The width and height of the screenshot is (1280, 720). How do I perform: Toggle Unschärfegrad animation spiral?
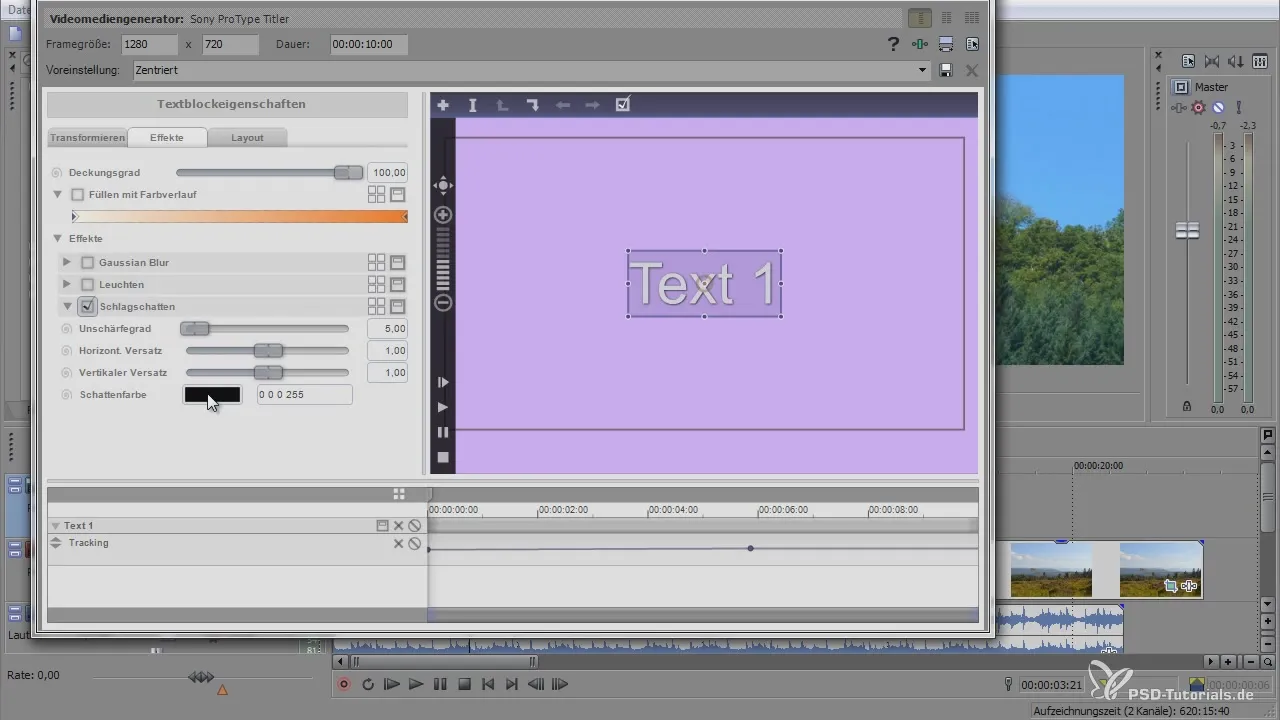click(x=67, y=328)
